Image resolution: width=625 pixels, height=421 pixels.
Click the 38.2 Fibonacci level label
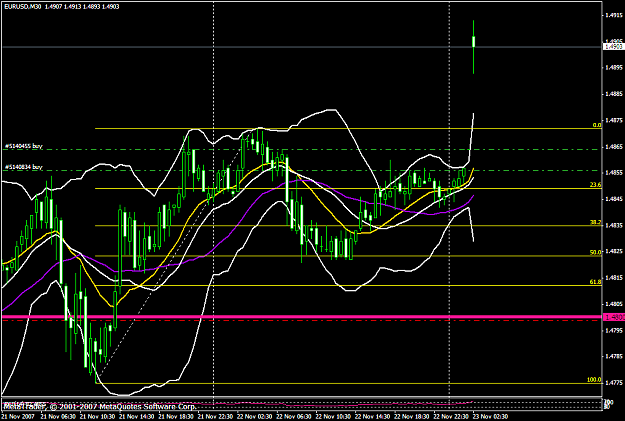coord(596,222)
